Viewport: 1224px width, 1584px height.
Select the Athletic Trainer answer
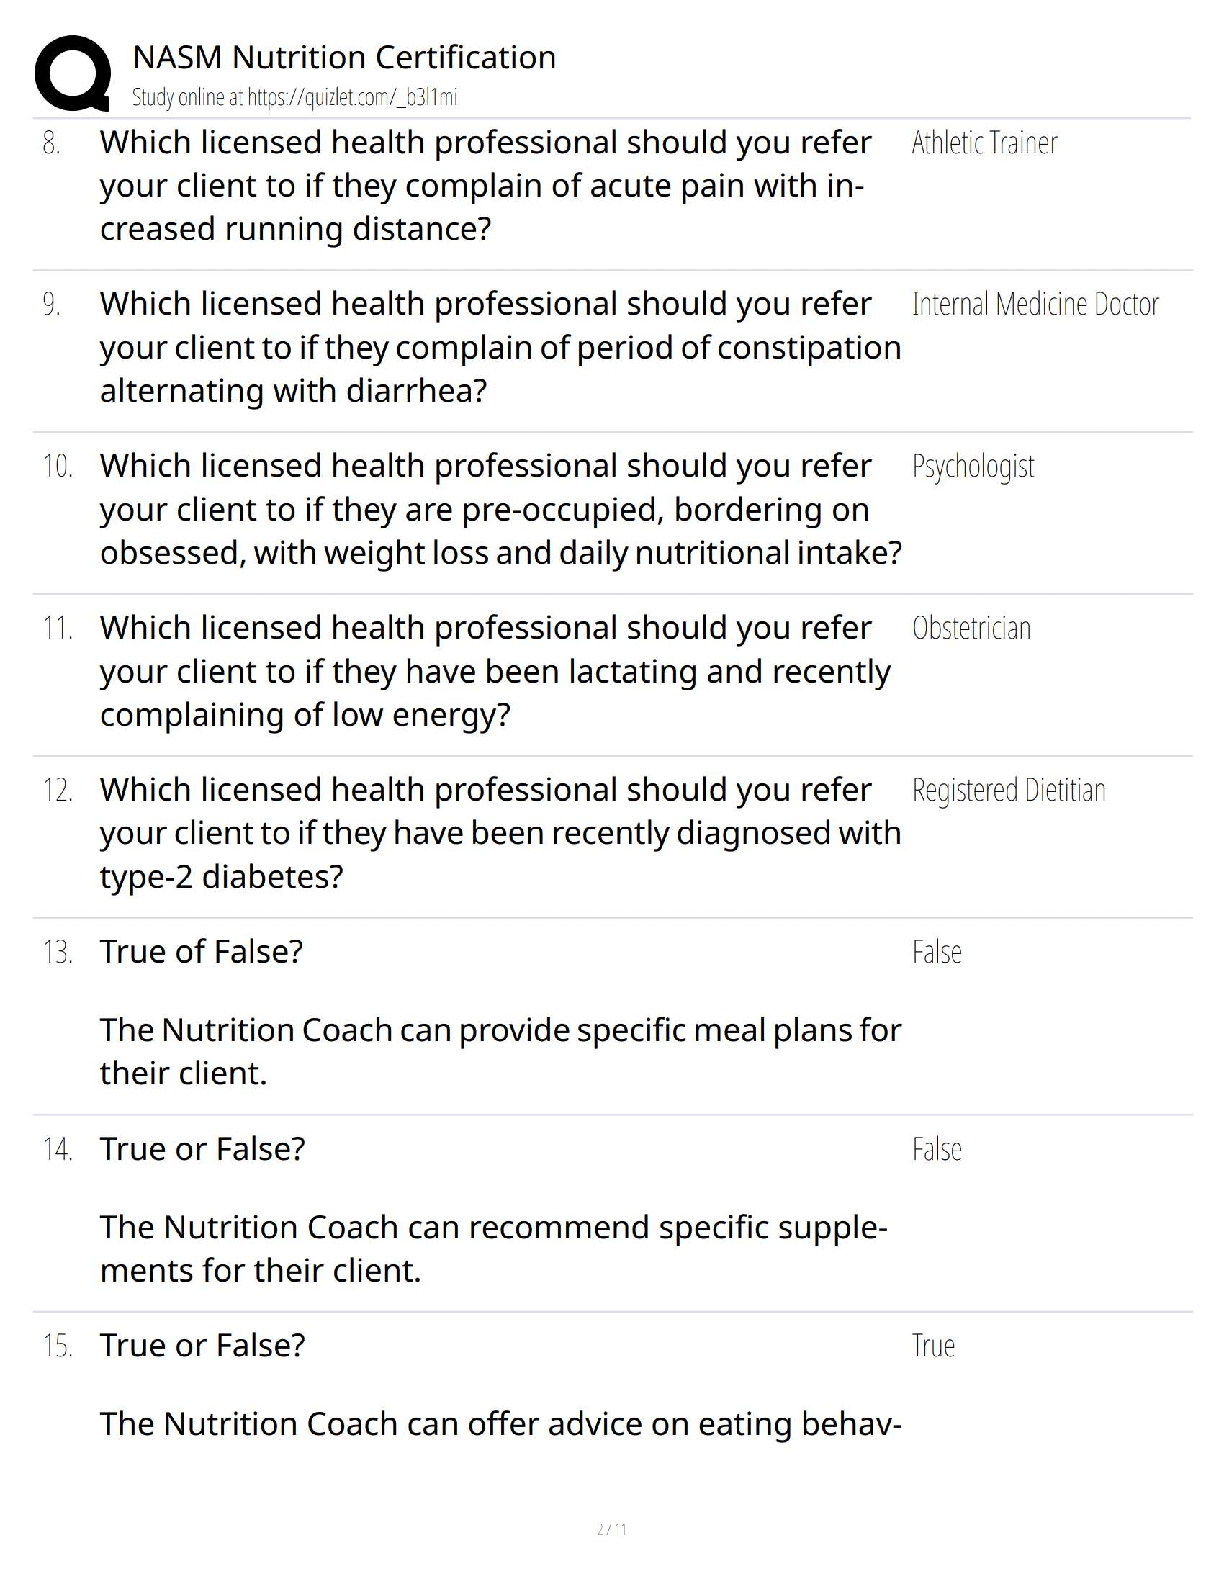coord(984,144)
